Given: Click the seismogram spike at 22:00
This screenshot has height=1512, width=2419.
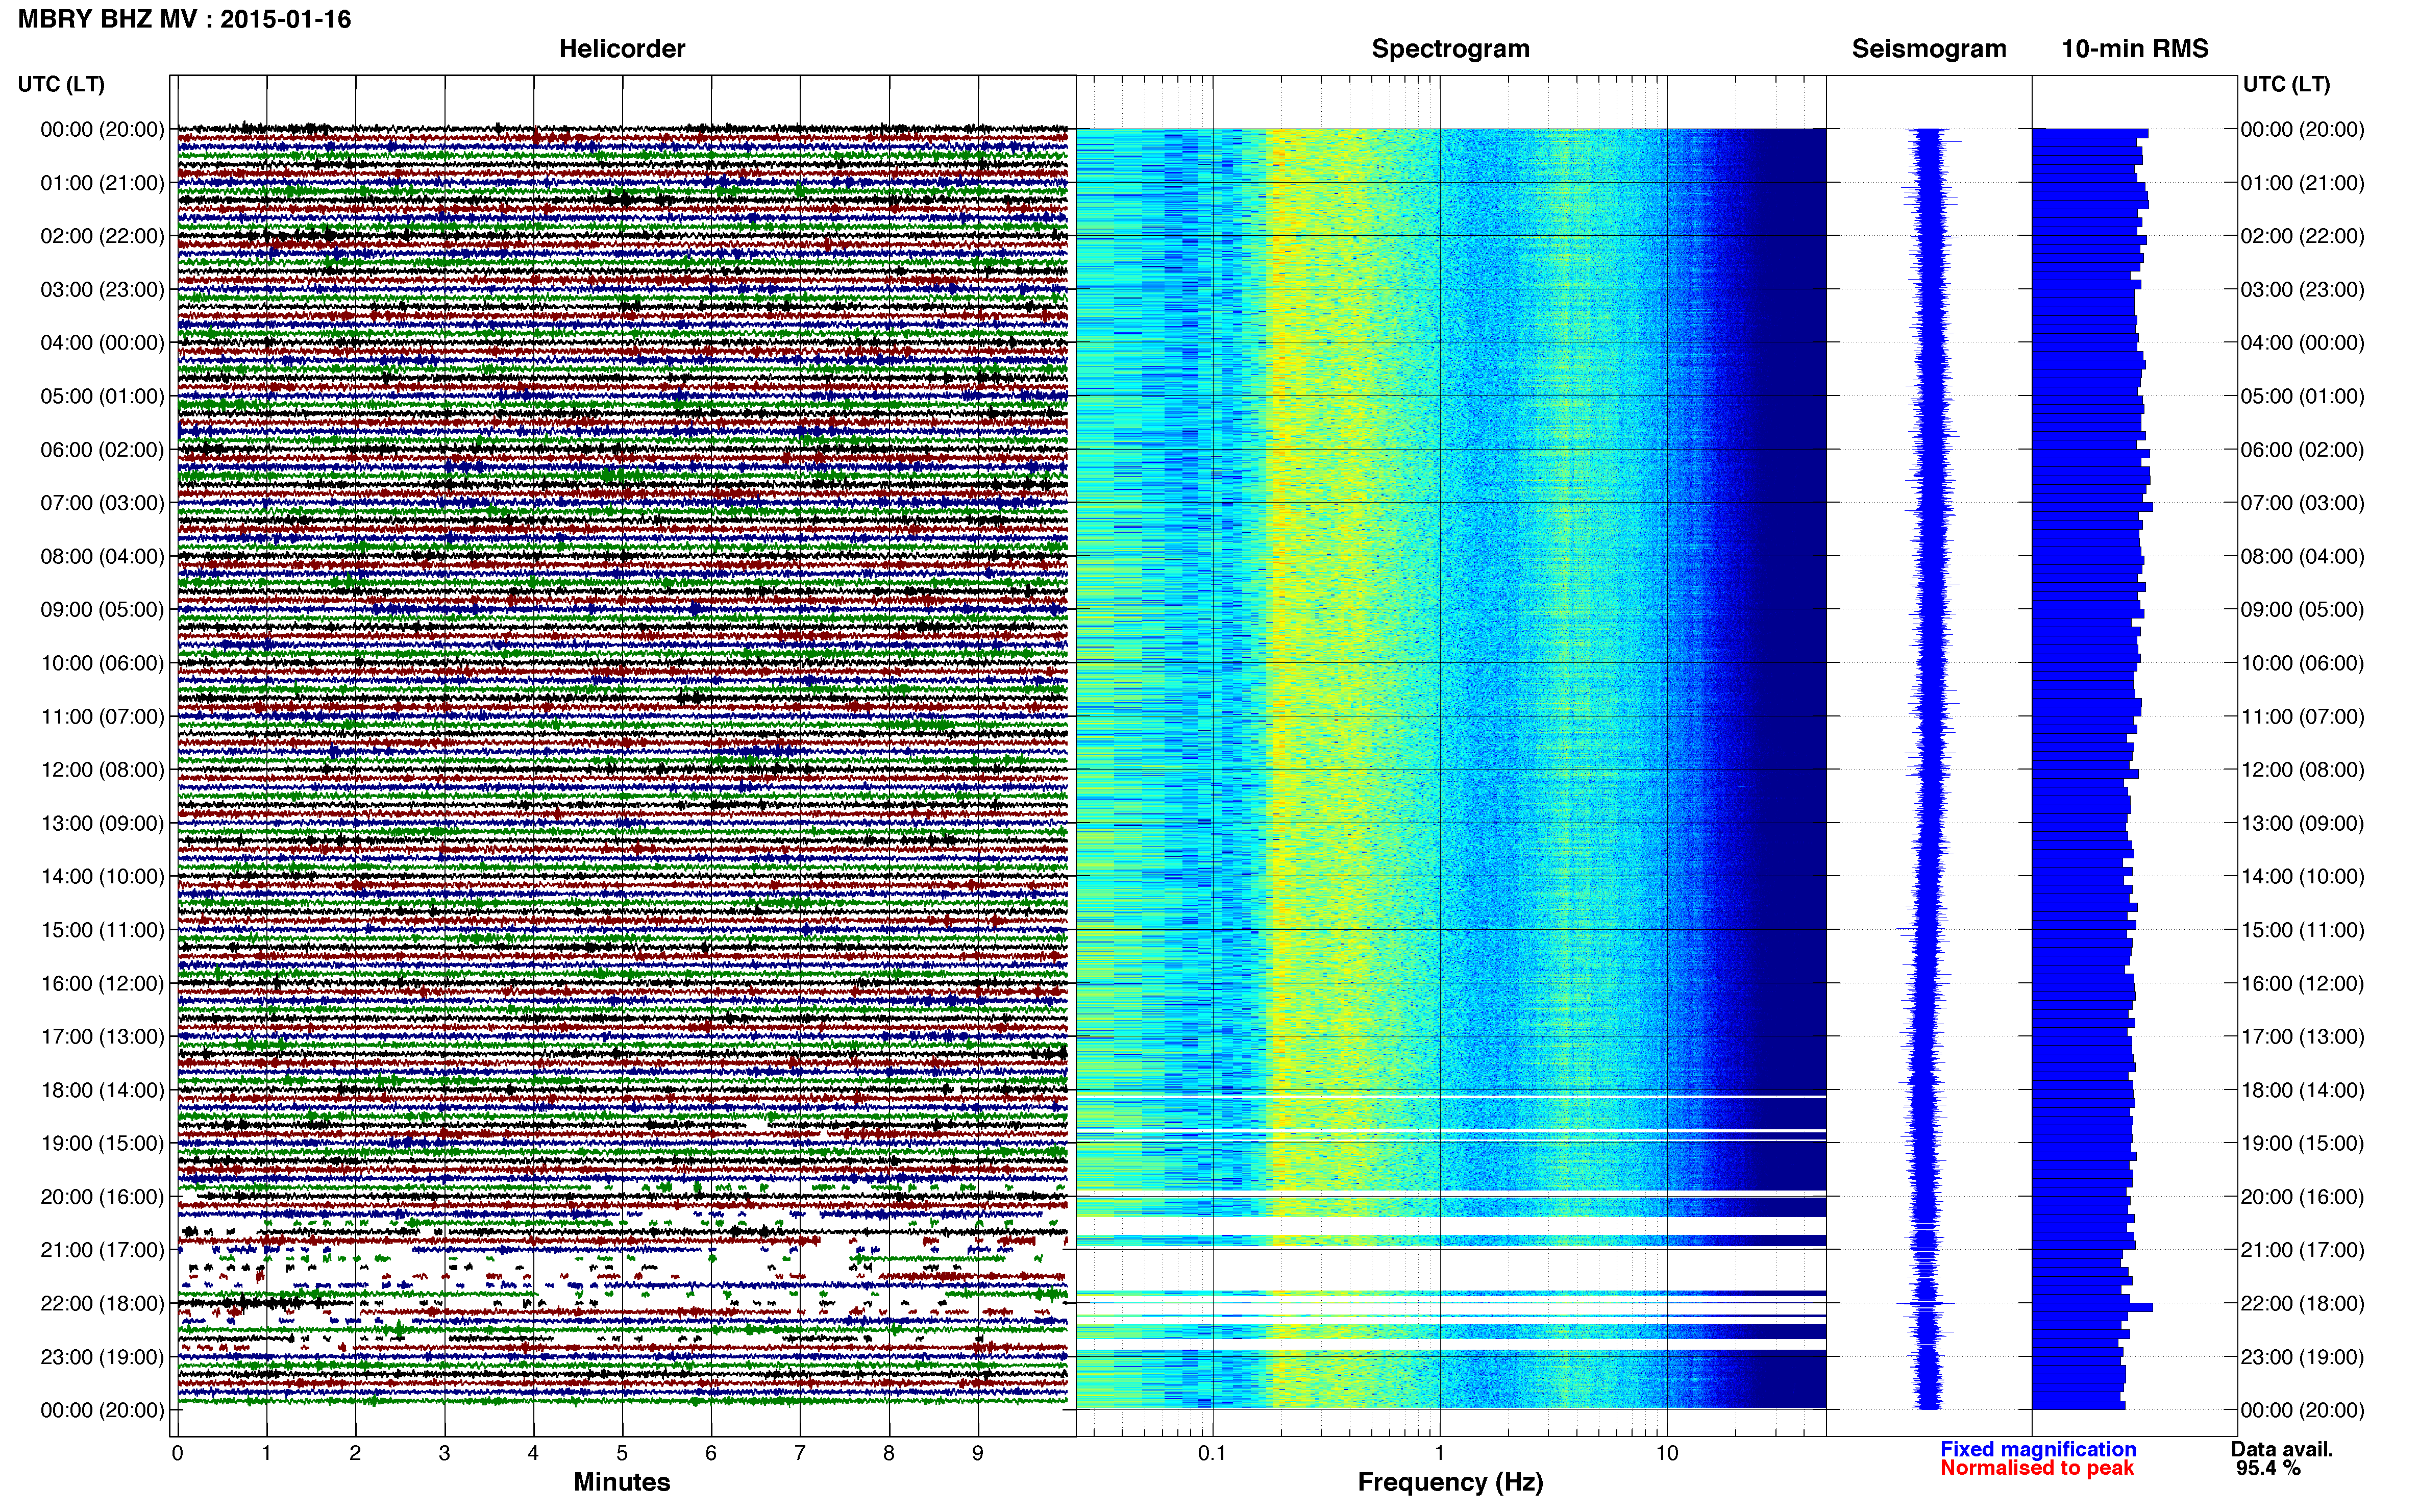Looking at the screenshot, I should coord(1927,1303).
